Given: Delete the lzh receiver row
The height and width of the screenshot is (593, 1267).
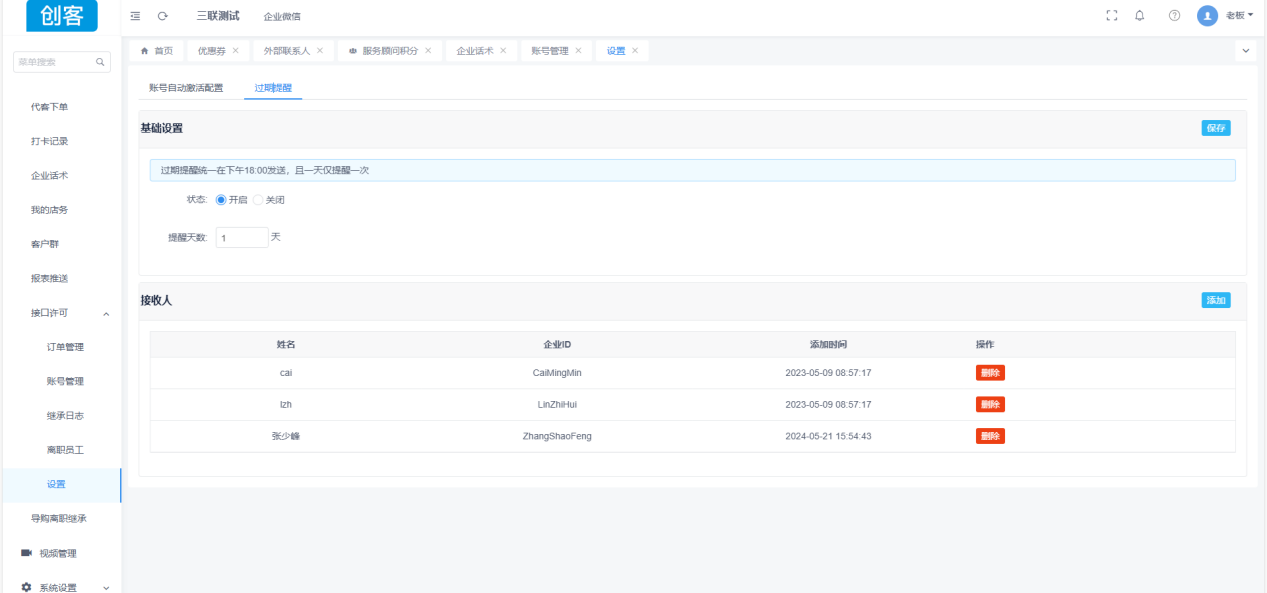Looking at the screenshot, I should tap(990, 404).
